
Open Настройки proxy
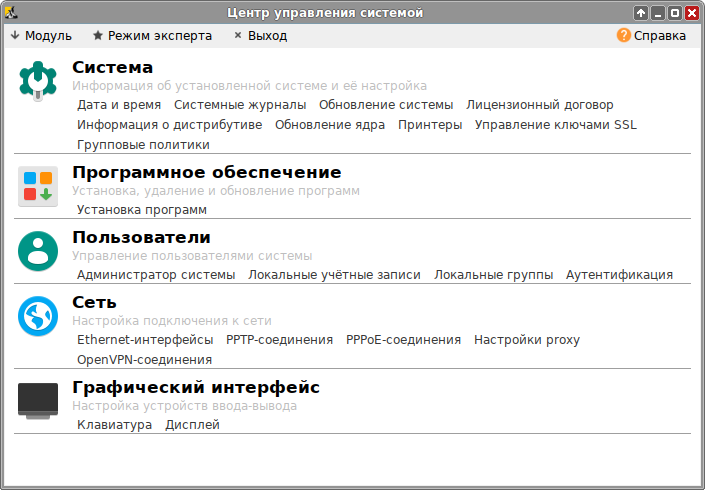[x=527, y=340]
